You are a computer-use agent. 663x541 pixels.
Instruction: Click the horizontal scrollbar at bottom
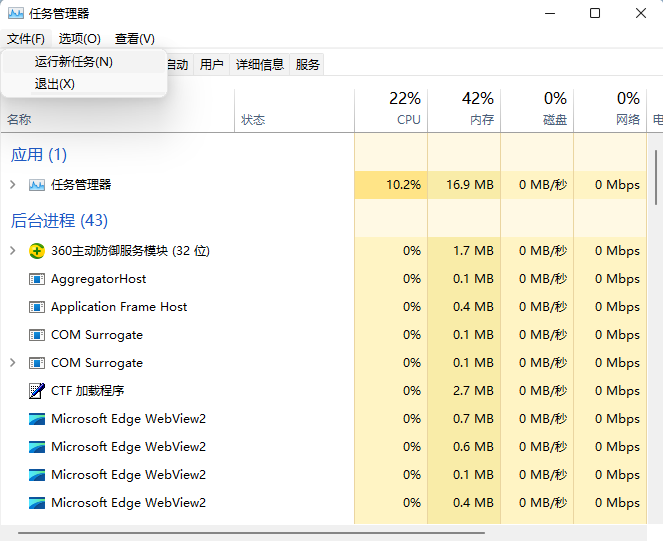(x=251, y=533)
